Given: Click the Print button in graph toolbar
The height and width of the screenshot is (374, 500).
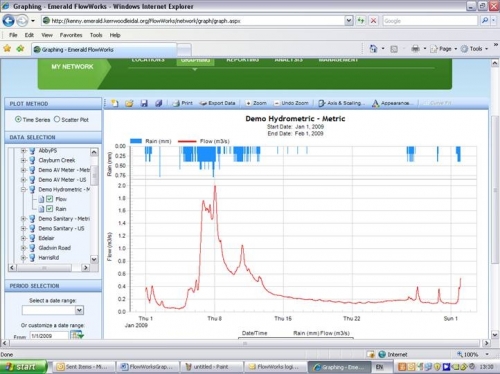Looking at the screenshot, I should tap(183, 103).
